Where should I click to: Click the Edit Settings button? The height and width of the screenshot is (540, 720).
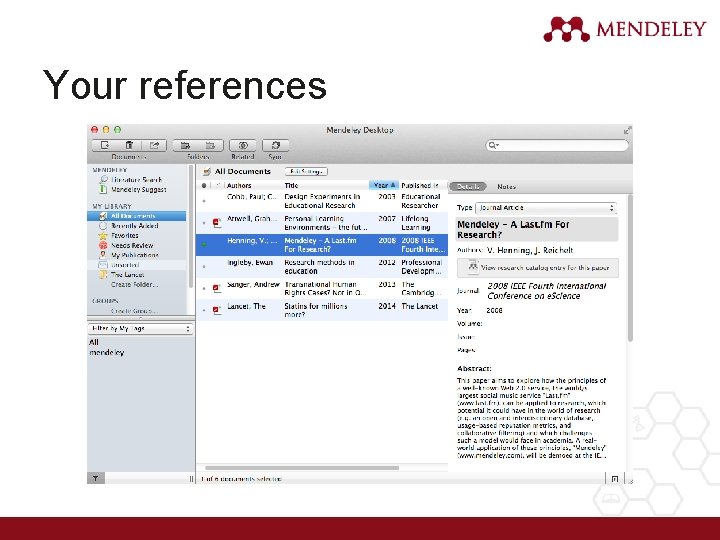306,171
